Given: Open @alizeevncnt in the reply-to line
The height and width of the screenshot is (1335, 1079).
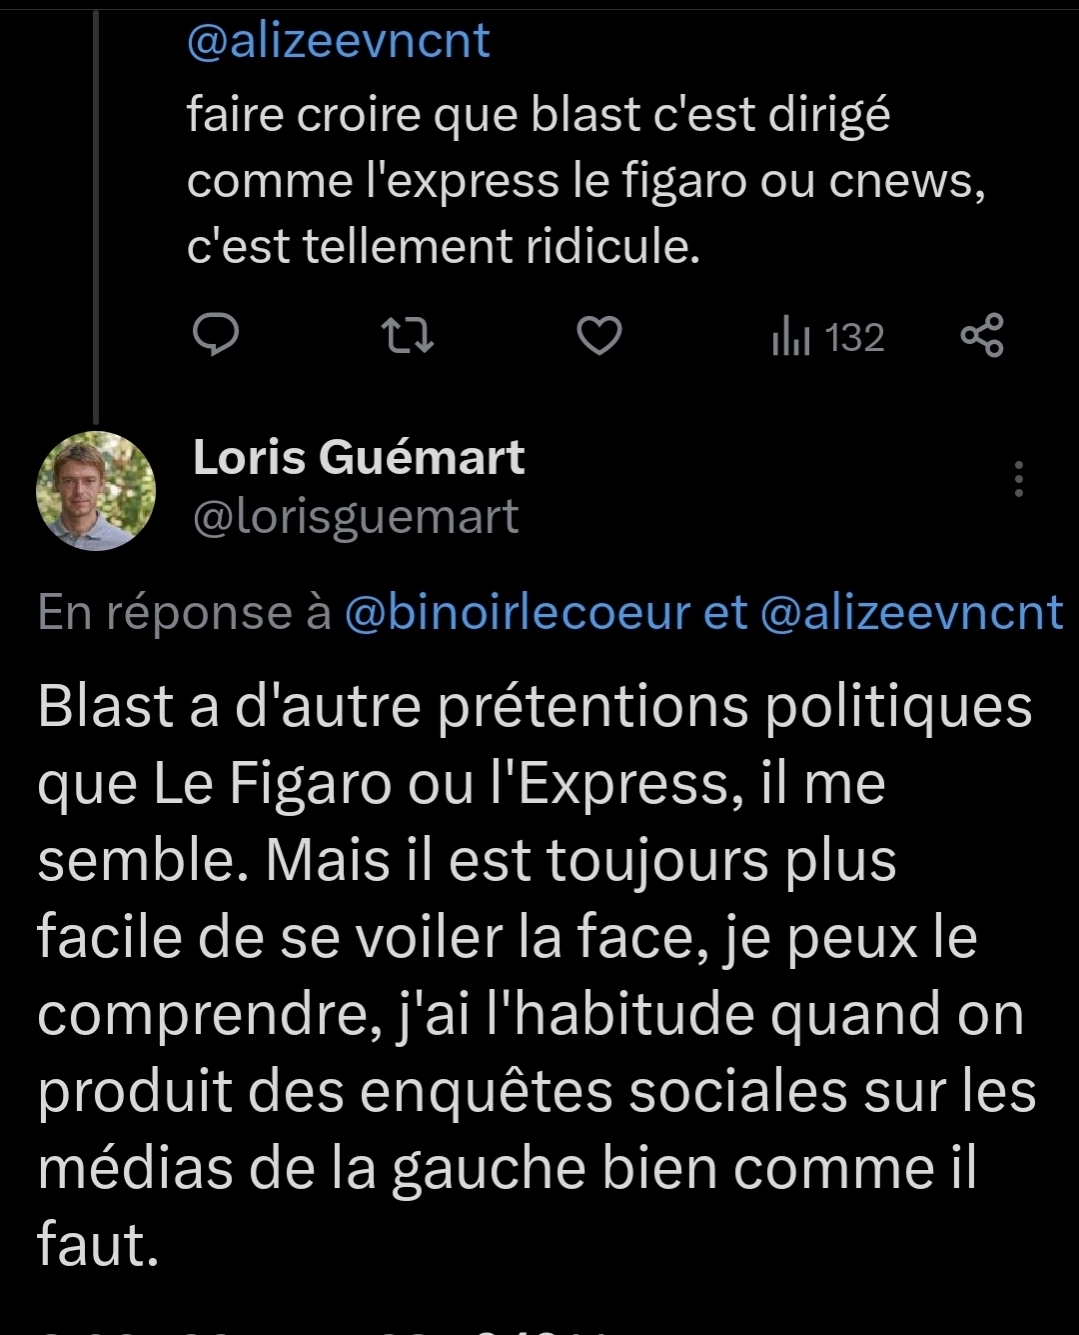Looking at the screenshot, I should coord(911,612).
